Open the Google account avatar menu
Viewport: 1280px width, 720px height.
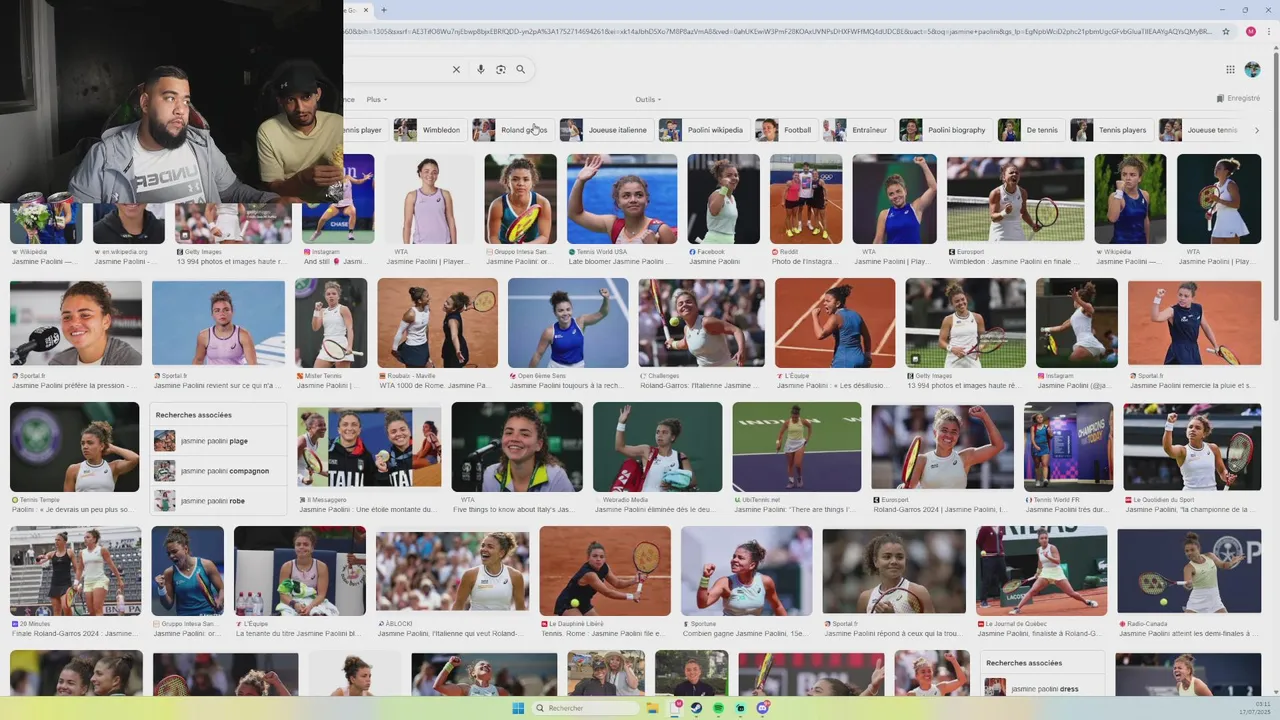click(x=1252, y=69)
